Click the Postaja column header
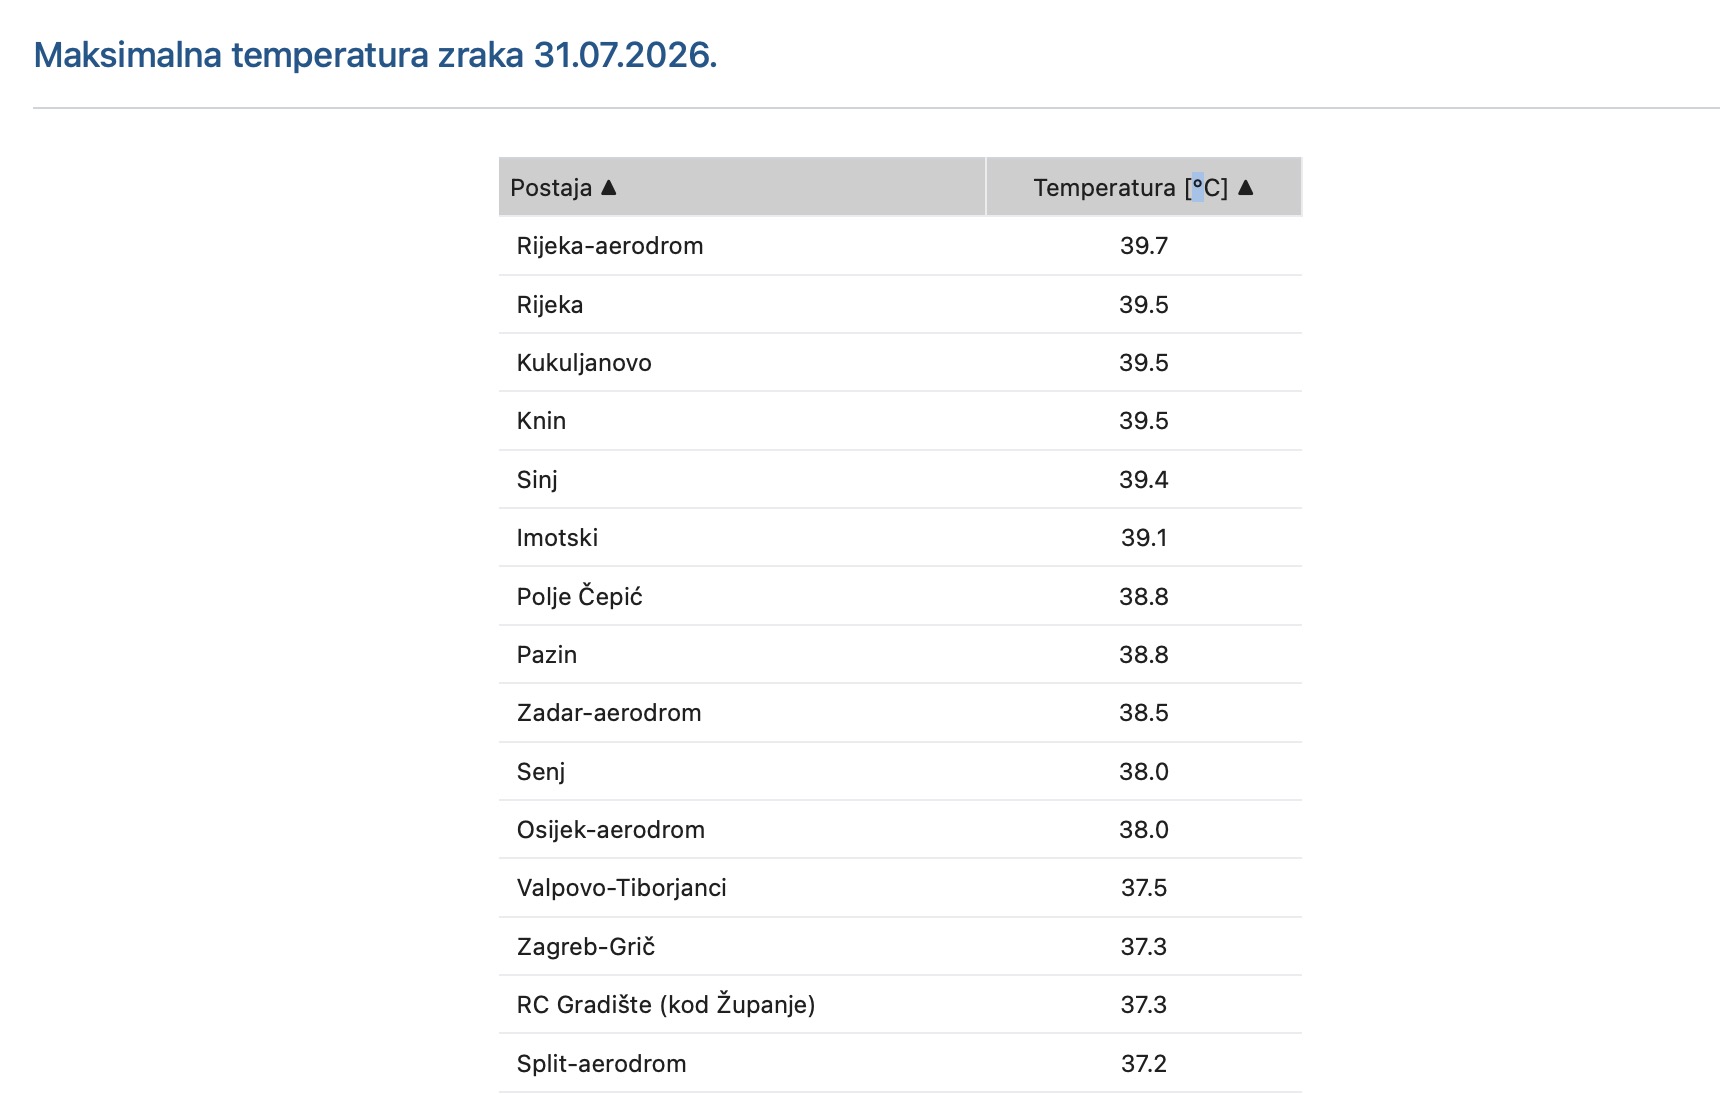 click(x=742, y=187)
